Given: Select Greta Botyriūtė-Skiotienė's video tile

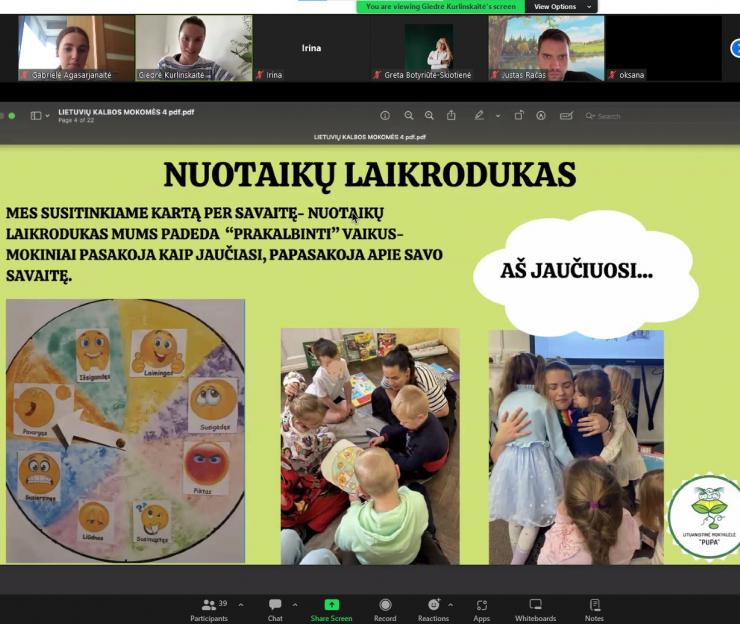Looking at the screenshot, I should (429, 48).
